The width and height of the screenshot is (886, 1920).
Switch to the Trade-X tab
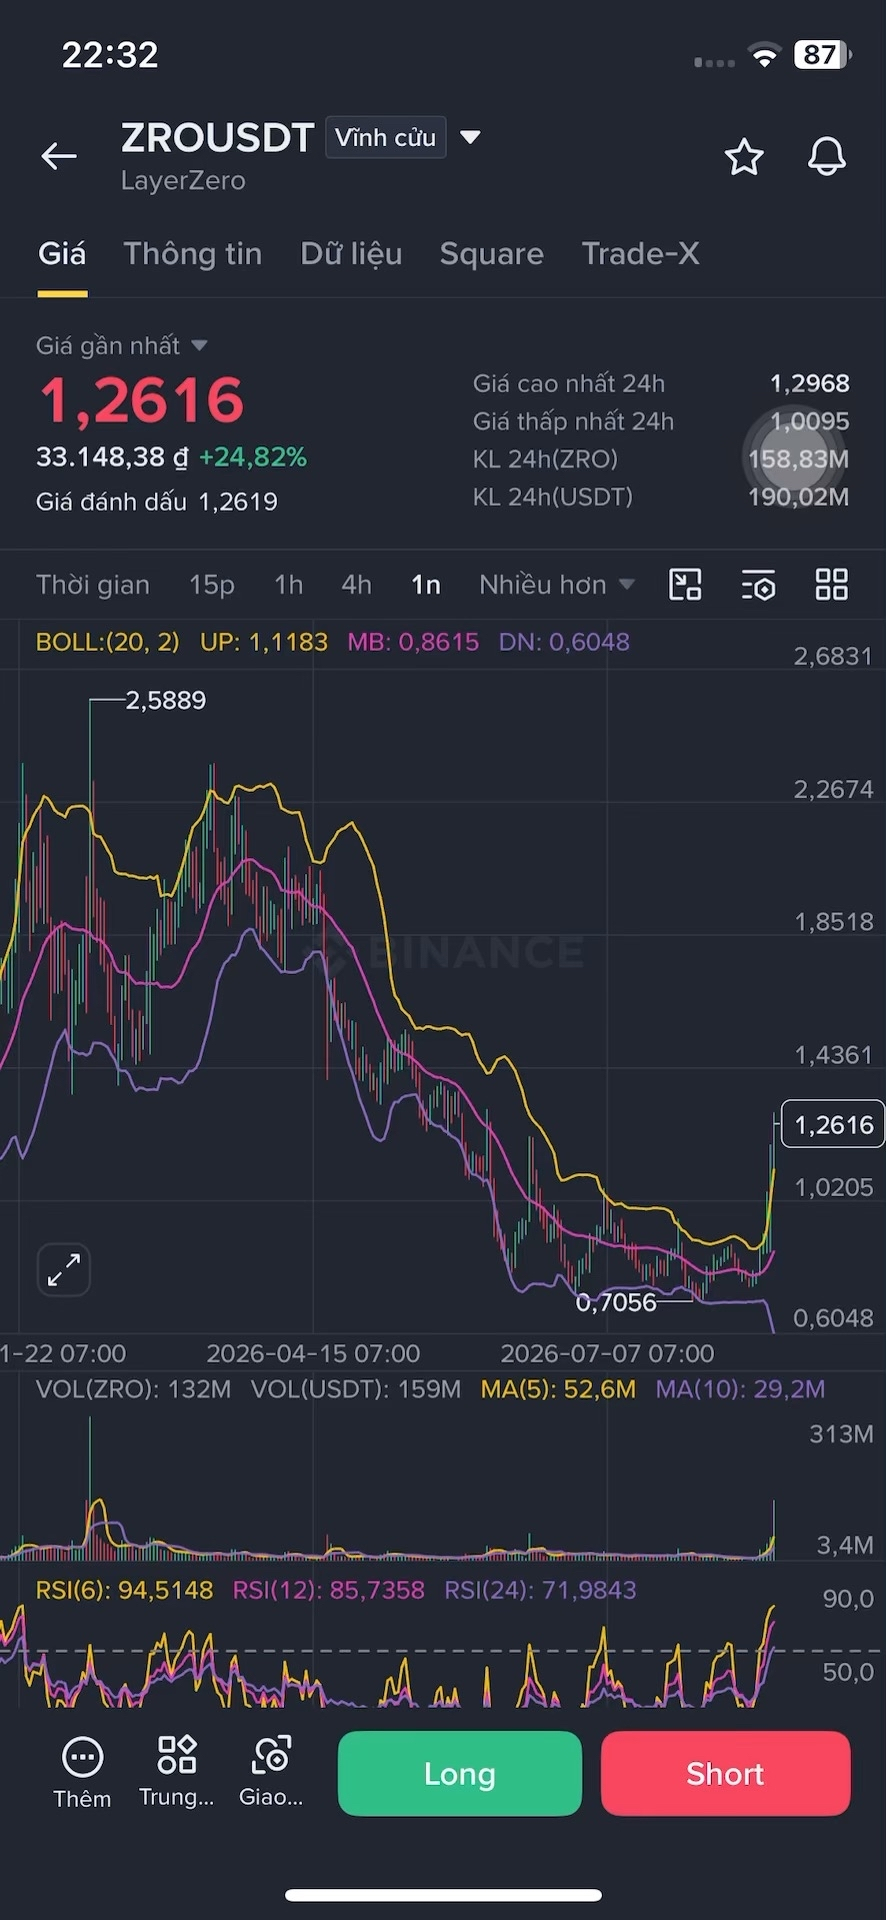pos(640,254)
